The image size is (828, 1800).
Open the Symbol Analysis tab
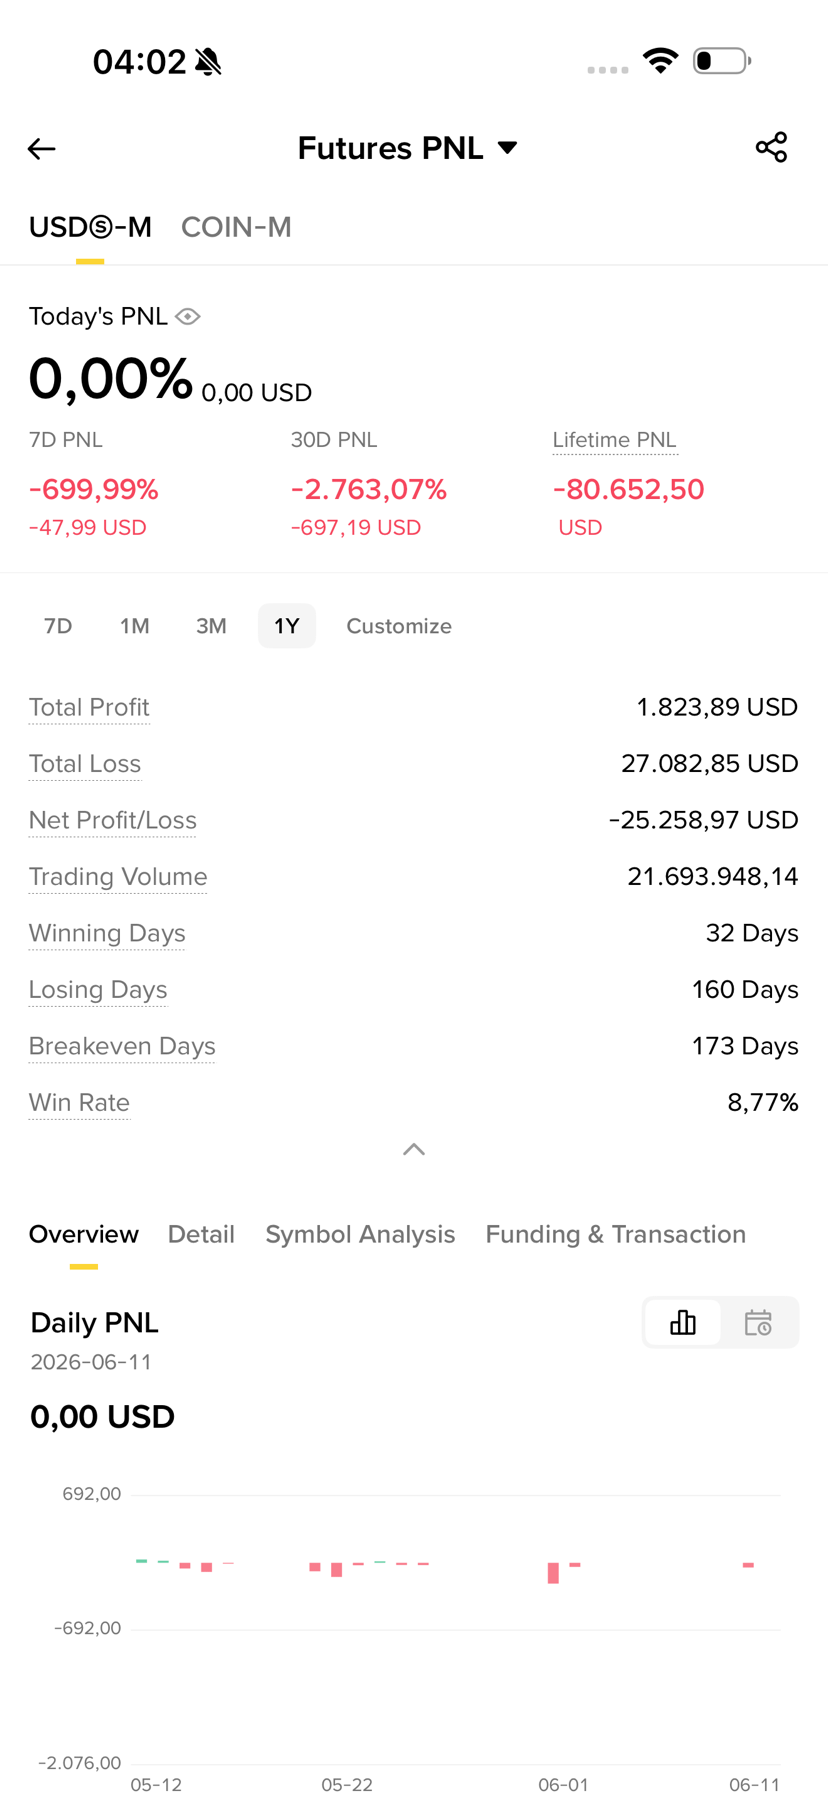[360, 1234]
